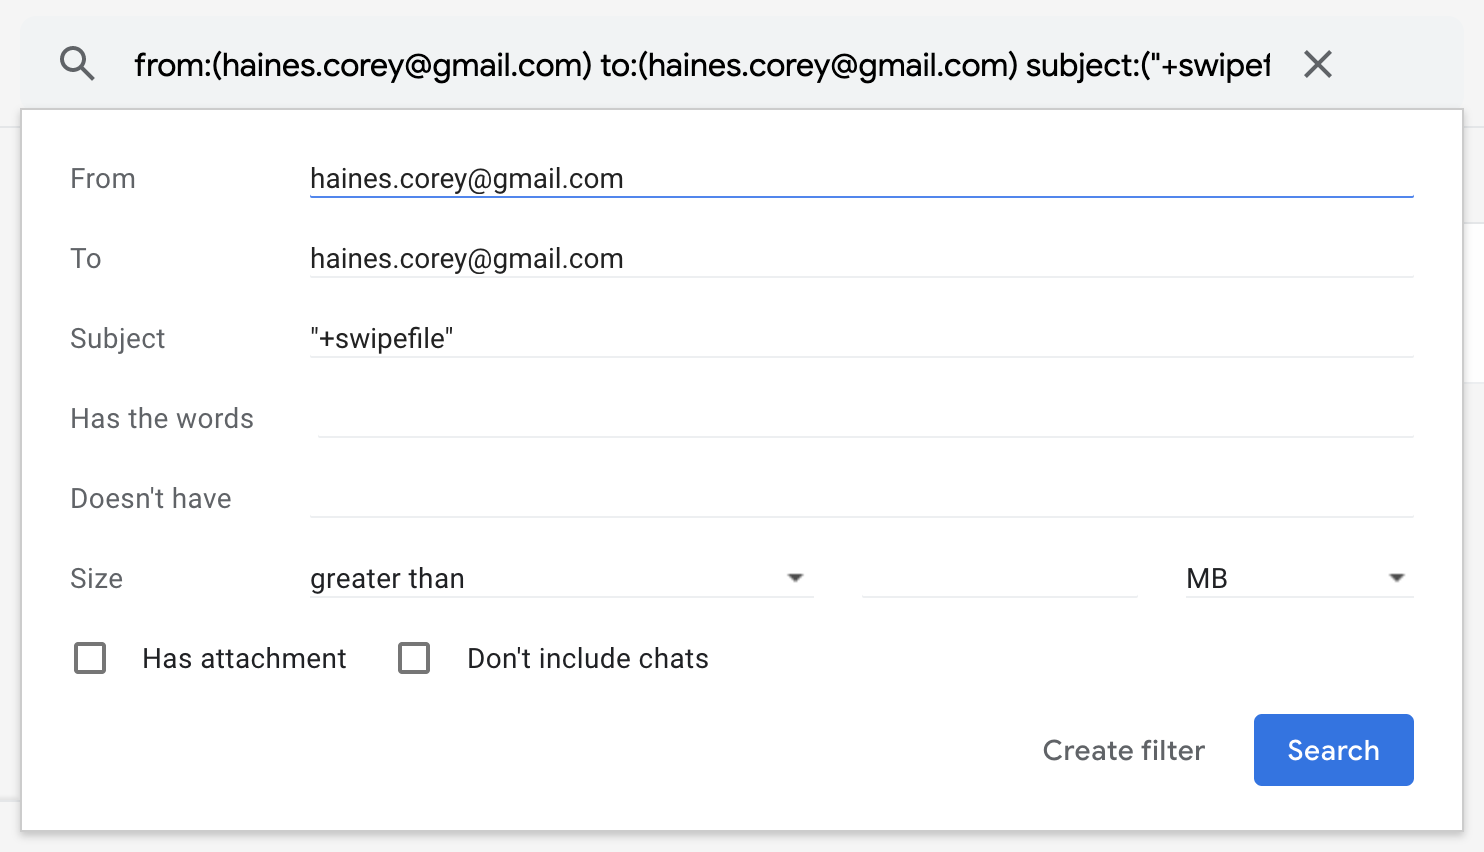Click the top search query text box
This screenshot has height=852, width=1484.
pos(700,65)
